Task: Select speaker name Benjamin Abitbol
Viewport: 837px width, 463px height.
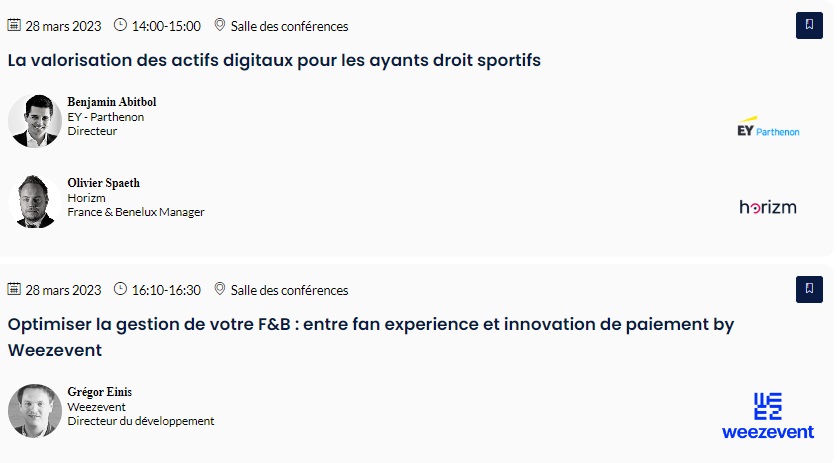Action: click(x=111, y=102)
